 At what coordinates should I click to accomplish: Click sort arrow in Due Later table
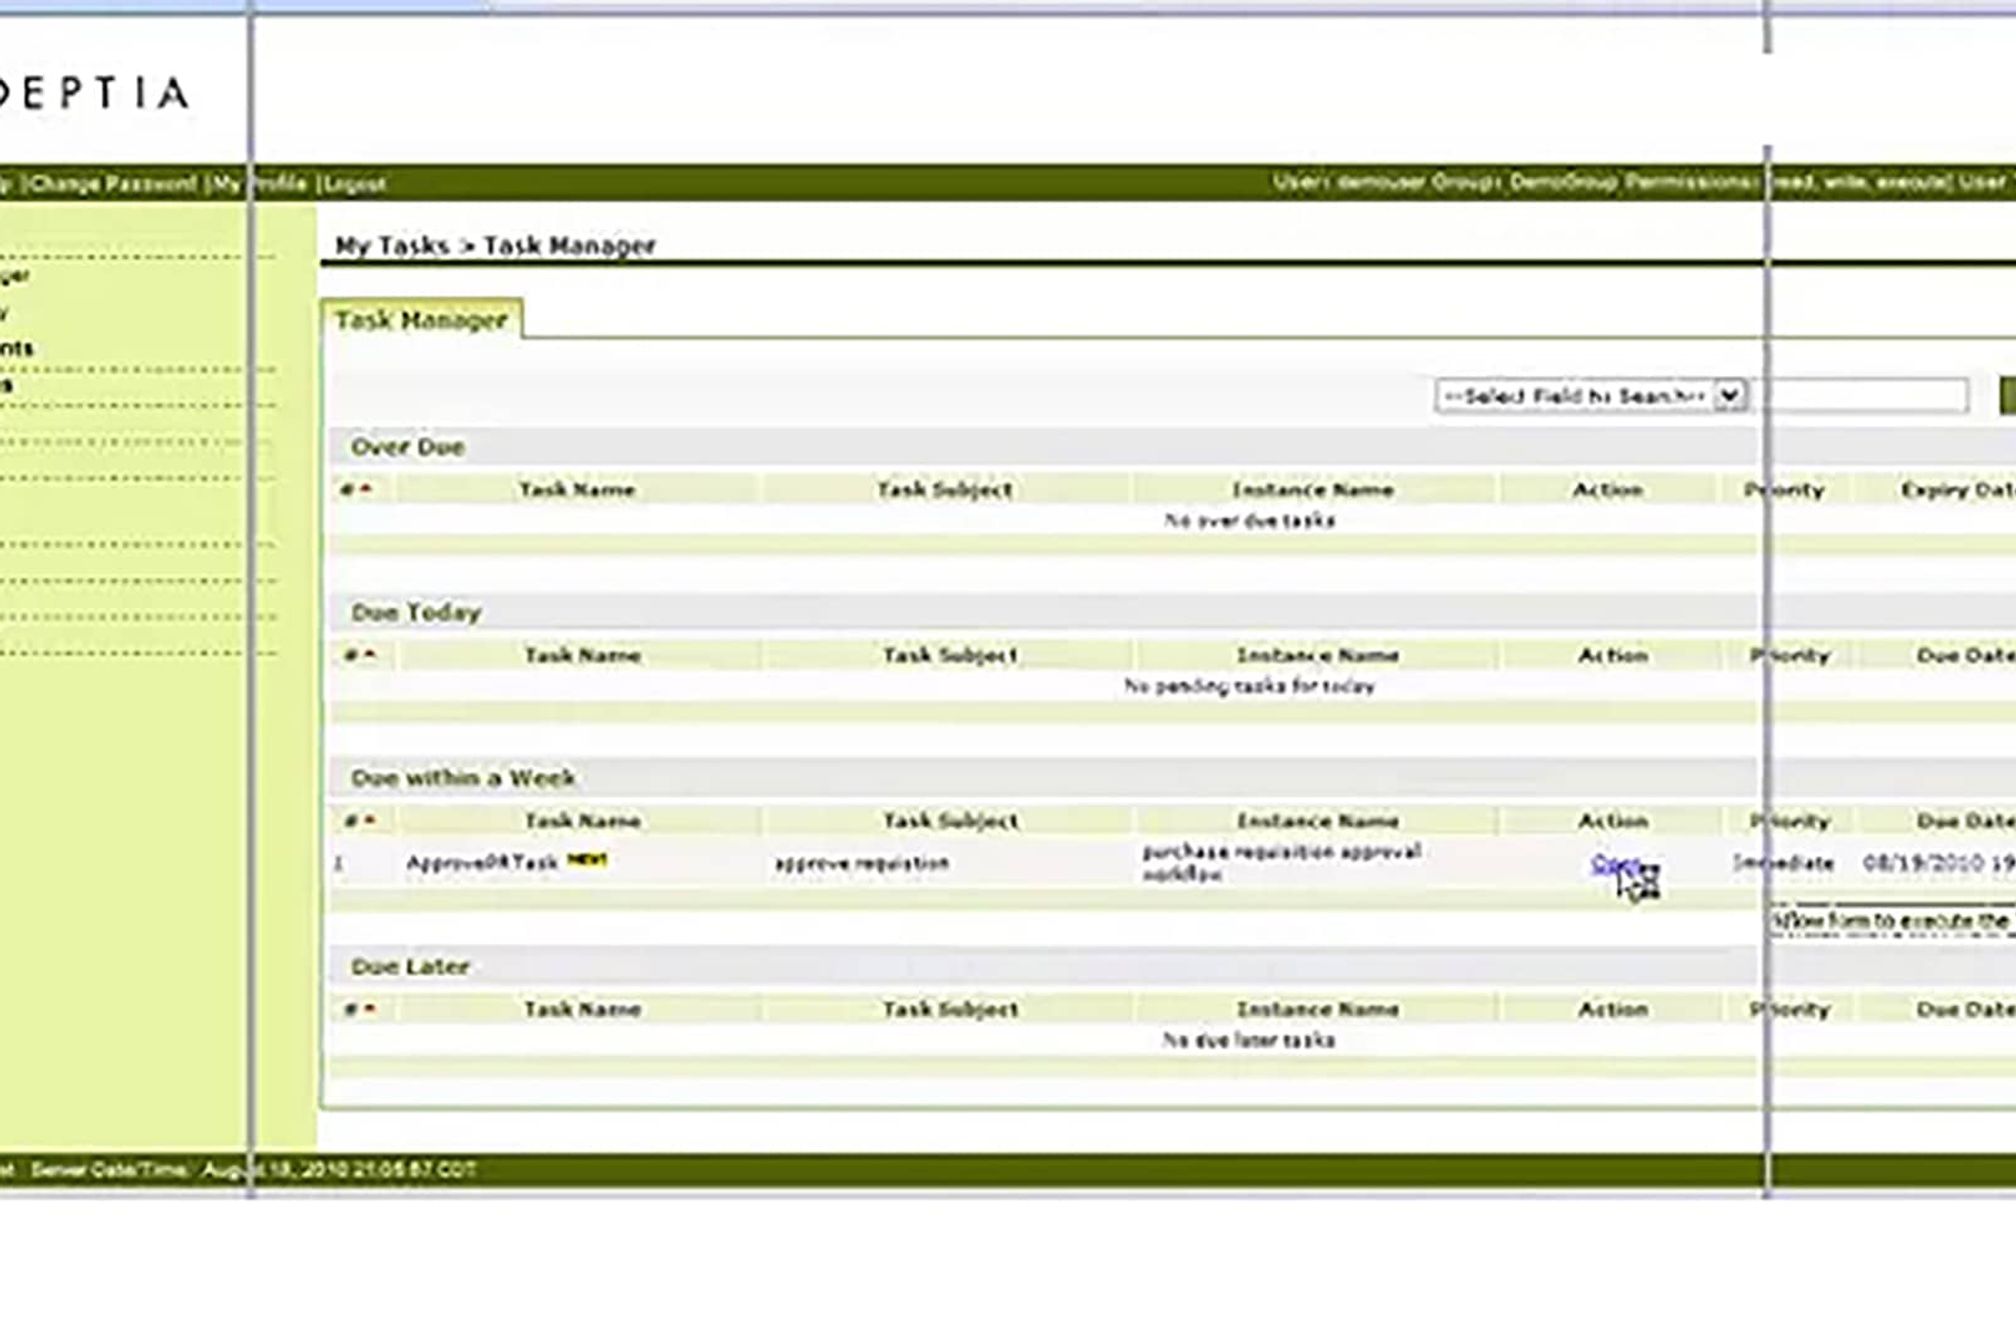[x=369, y=1009]
